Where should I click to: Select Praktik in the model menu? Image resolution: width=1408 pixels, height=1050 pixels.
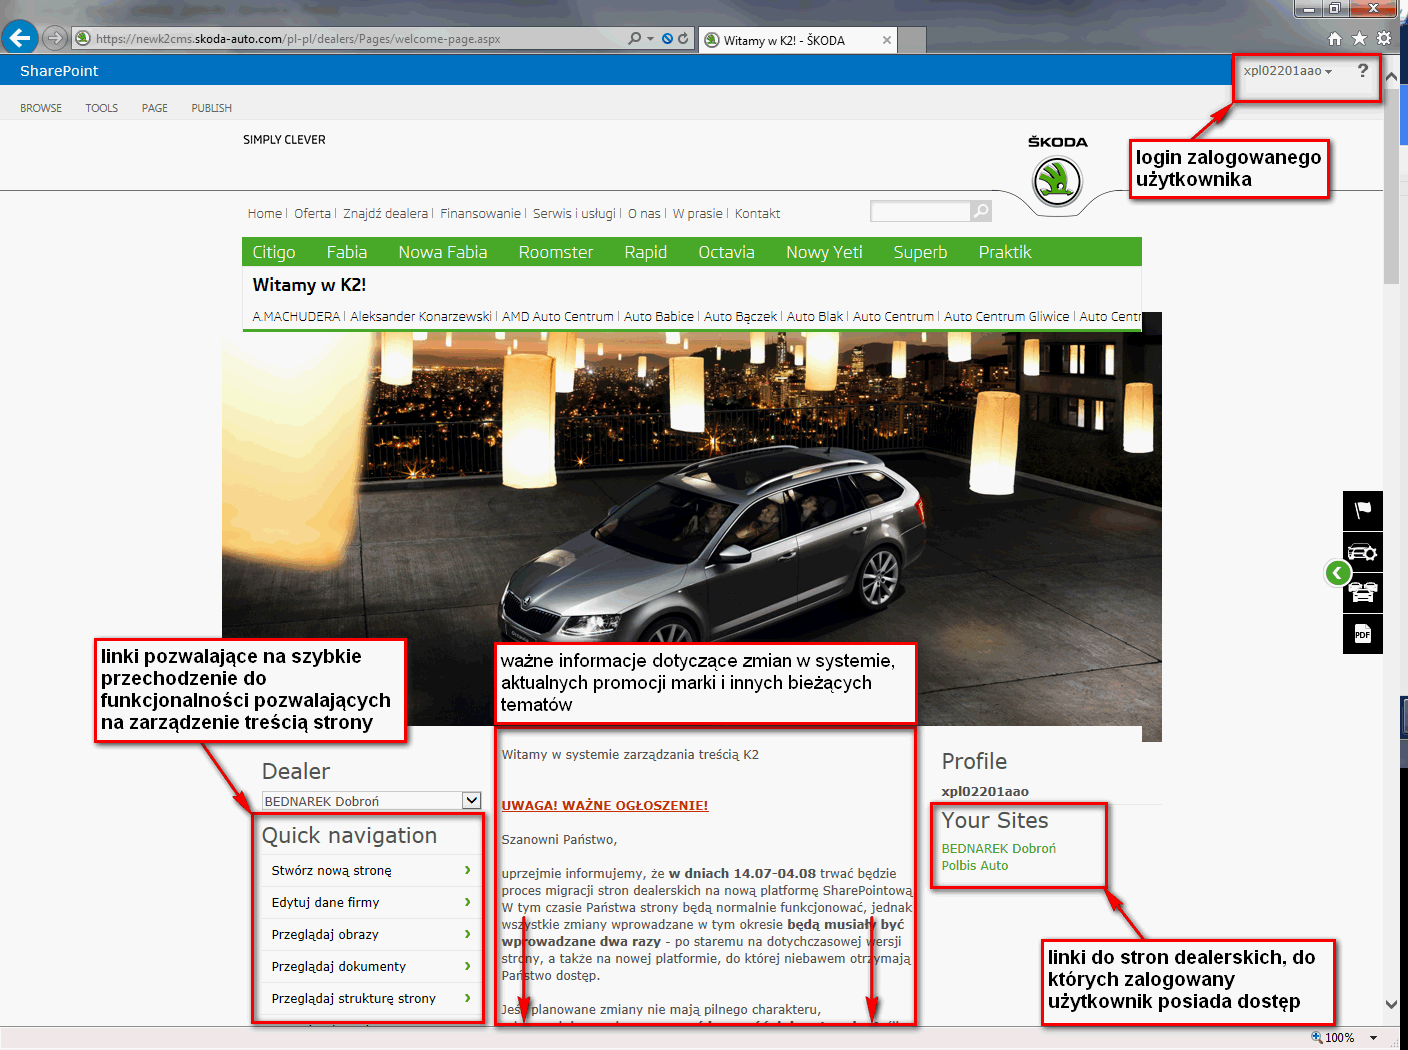pos(1005,252)
